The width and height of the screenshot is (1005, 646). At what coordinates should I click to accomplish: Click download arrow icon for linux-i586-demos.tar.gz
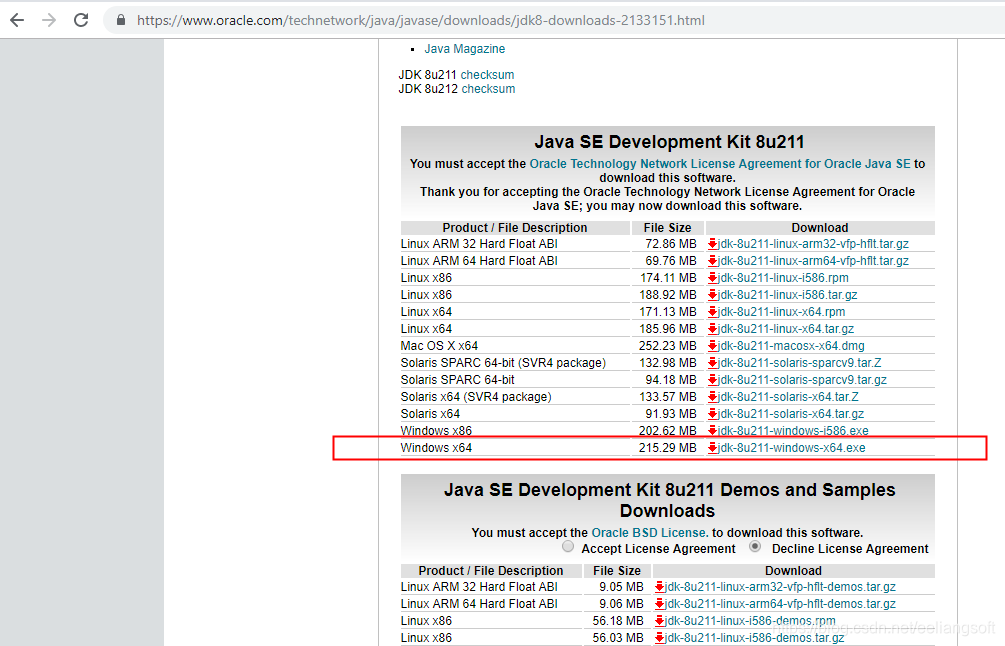coord(660,638)
